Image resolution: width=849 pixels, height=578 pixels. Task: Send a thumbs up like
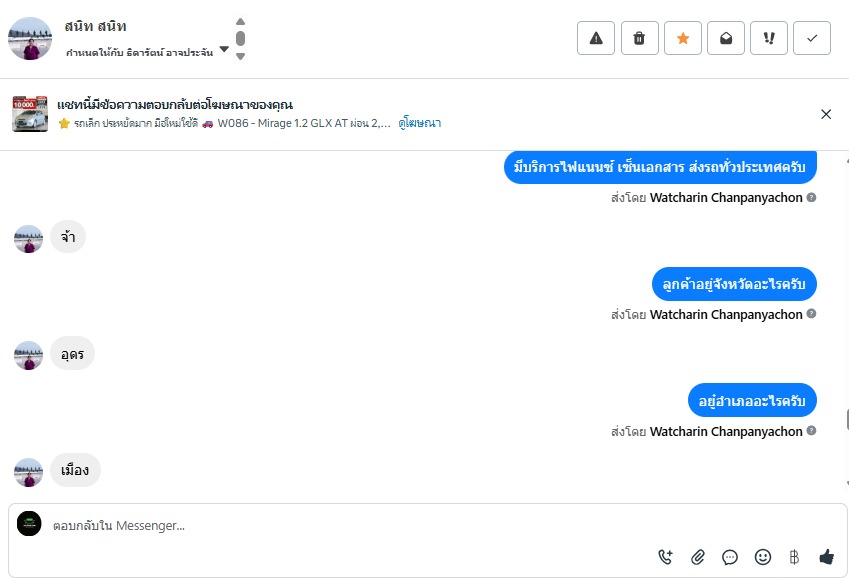(826, 557)
